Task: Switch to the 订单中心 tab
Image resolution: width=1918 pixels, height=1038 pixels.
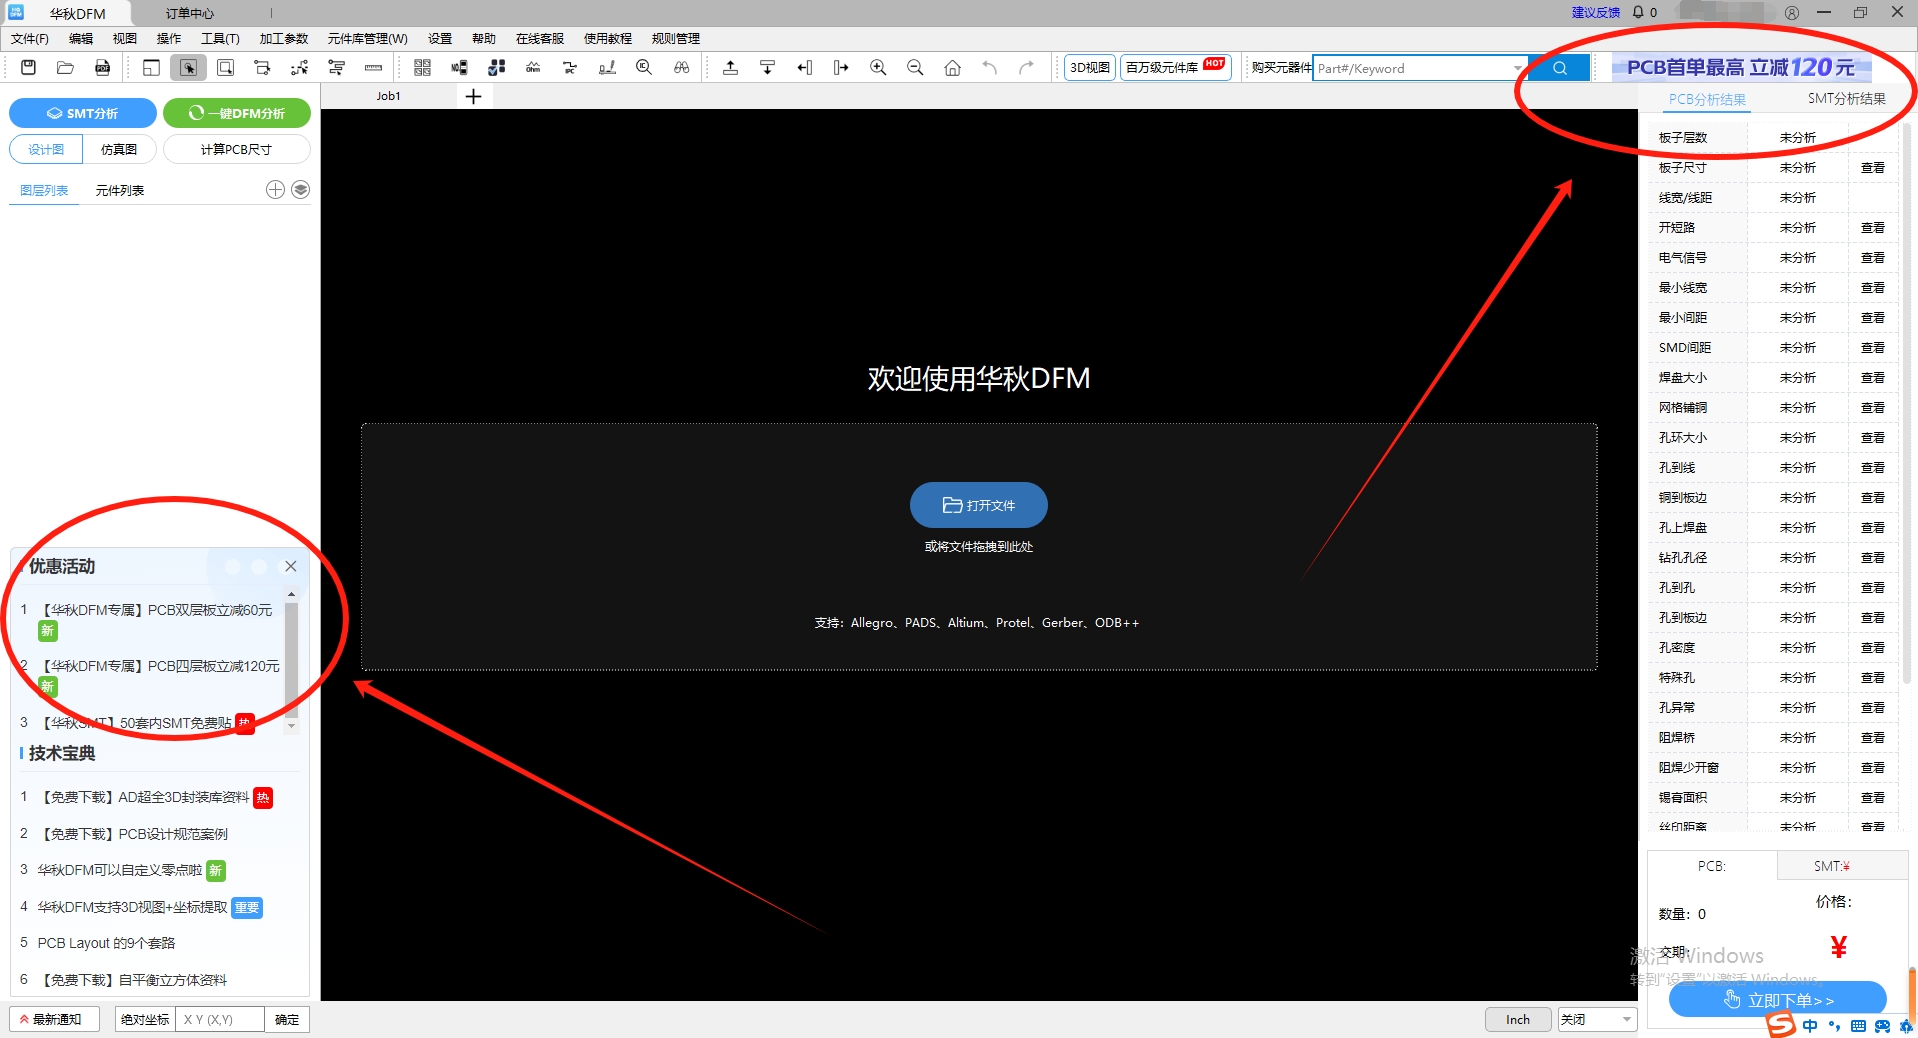Action: [x=190, y=13]
